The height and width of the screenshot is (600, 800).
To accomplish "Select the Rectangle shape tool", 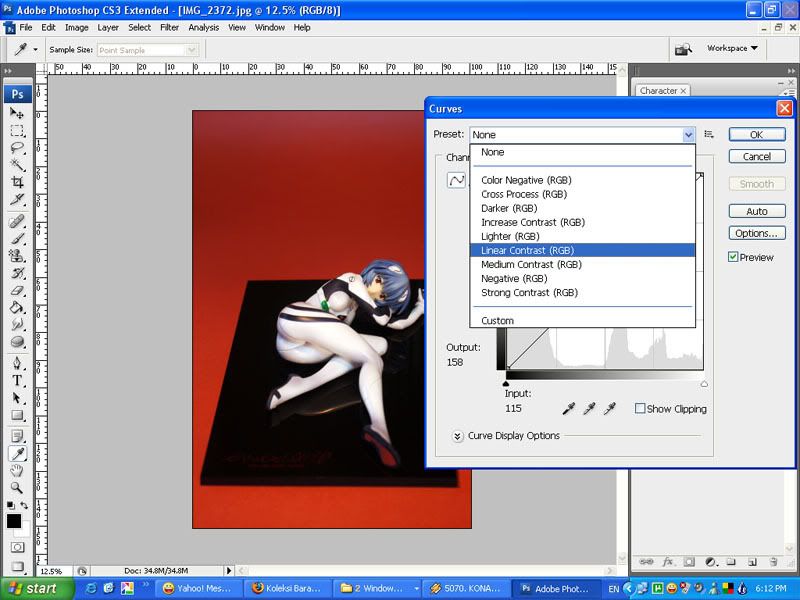I will pos(17,415).
